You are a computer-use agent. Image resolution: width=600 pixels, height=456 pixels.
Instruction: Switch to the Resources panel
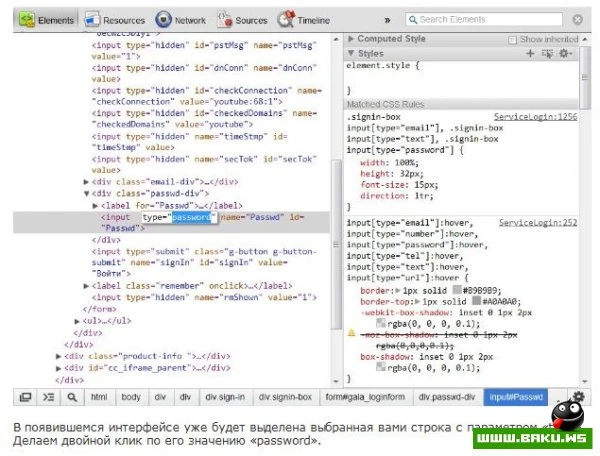click(115, 20)
